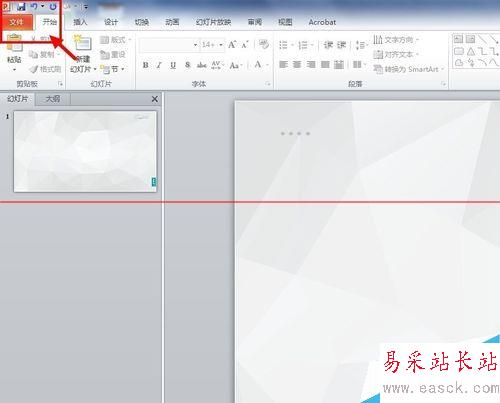Select the text box shape

pyautogui.click(x=459, y=39)
